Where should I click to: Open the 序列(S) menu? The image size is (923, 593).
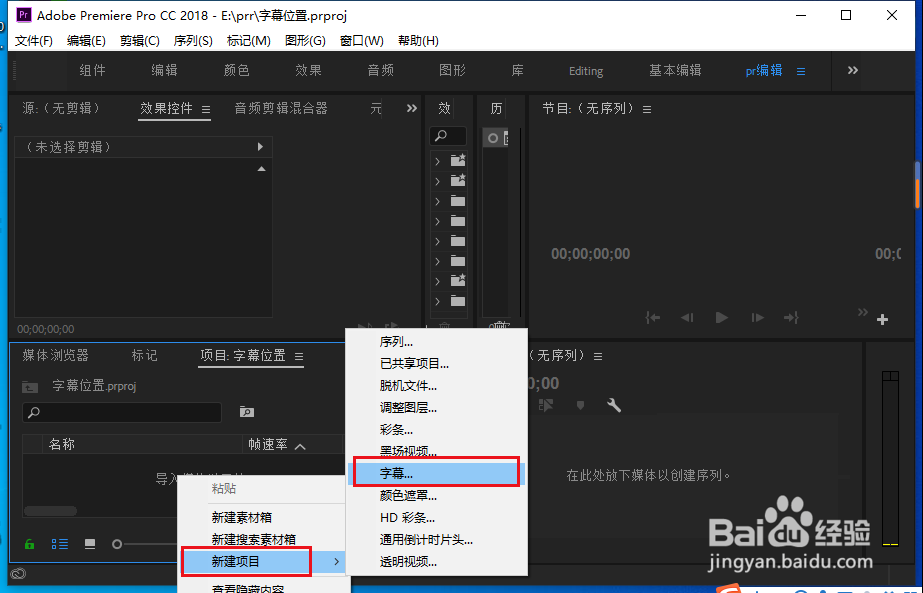192,41
